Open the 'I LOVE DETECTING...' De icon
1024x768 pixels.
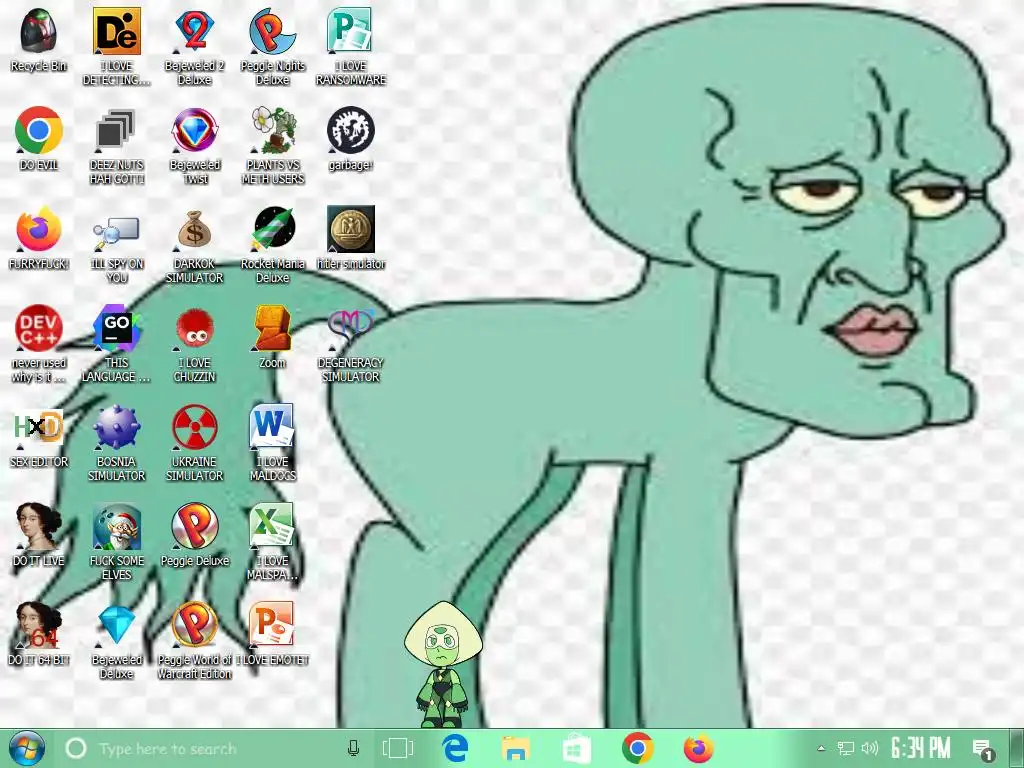(117, 31)
